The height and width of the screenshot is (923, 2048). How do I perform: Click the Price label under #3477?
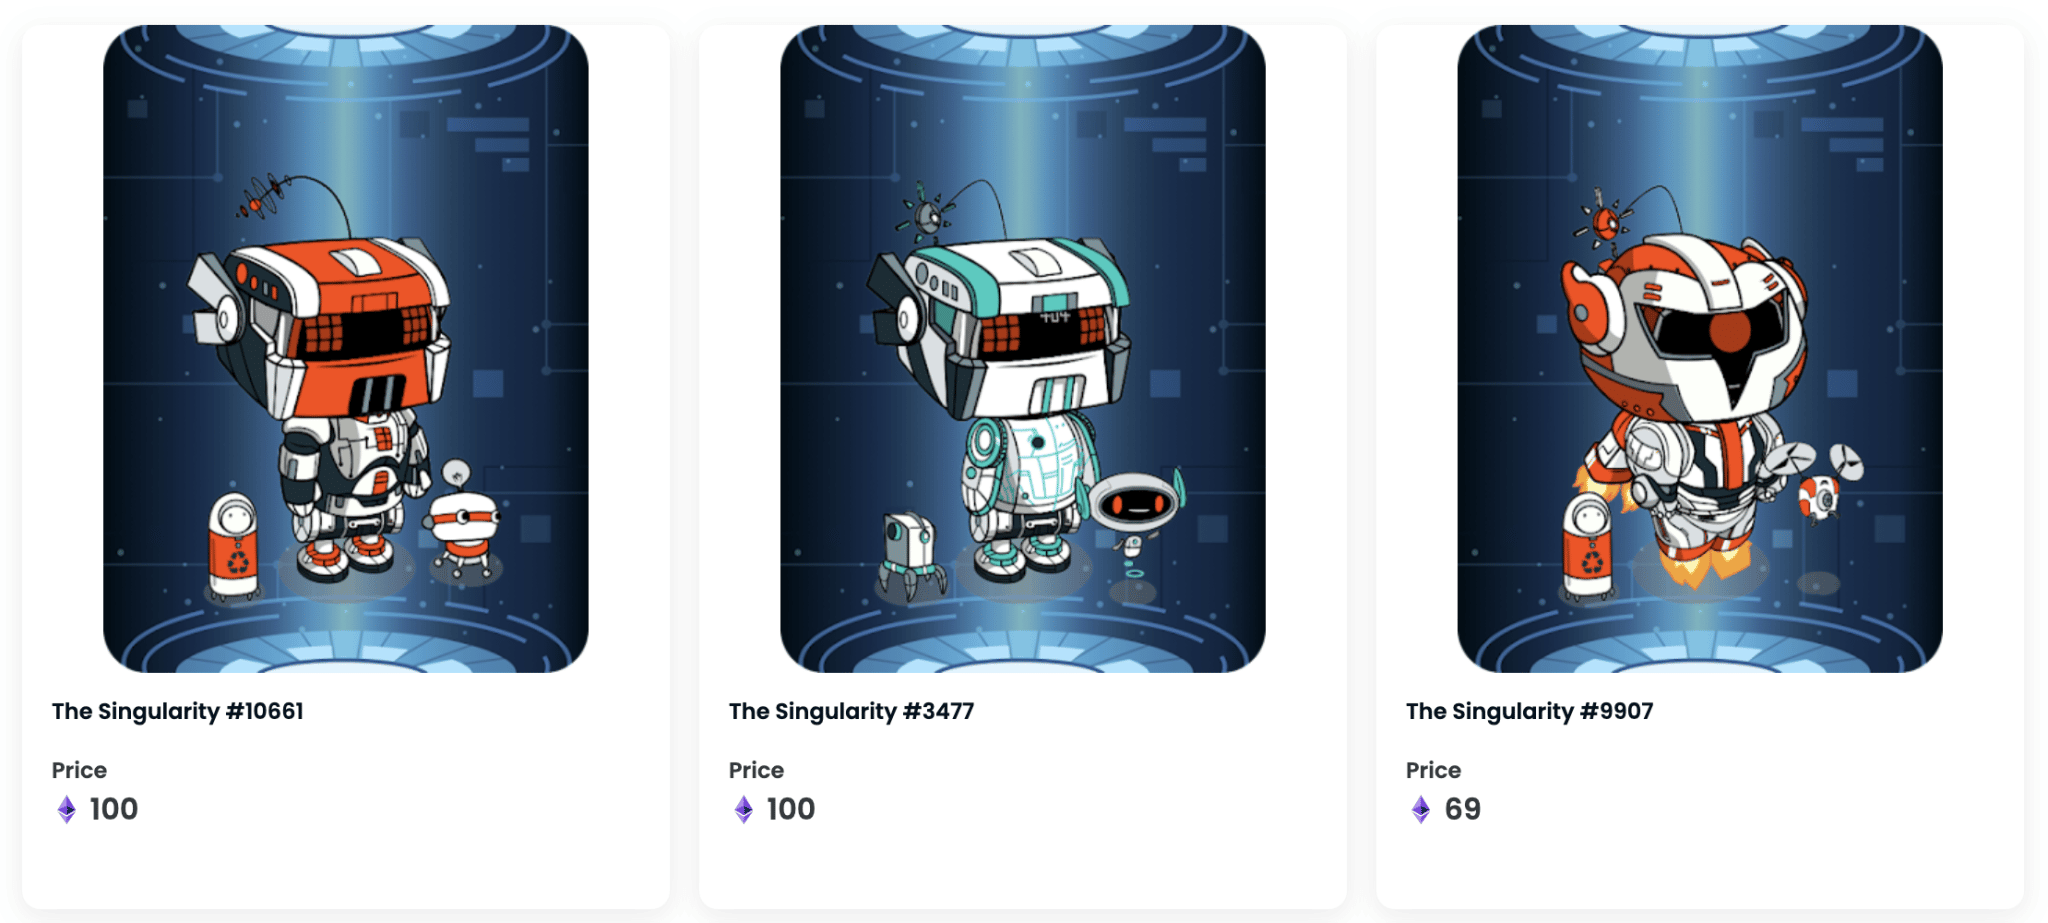click(756, 770)
